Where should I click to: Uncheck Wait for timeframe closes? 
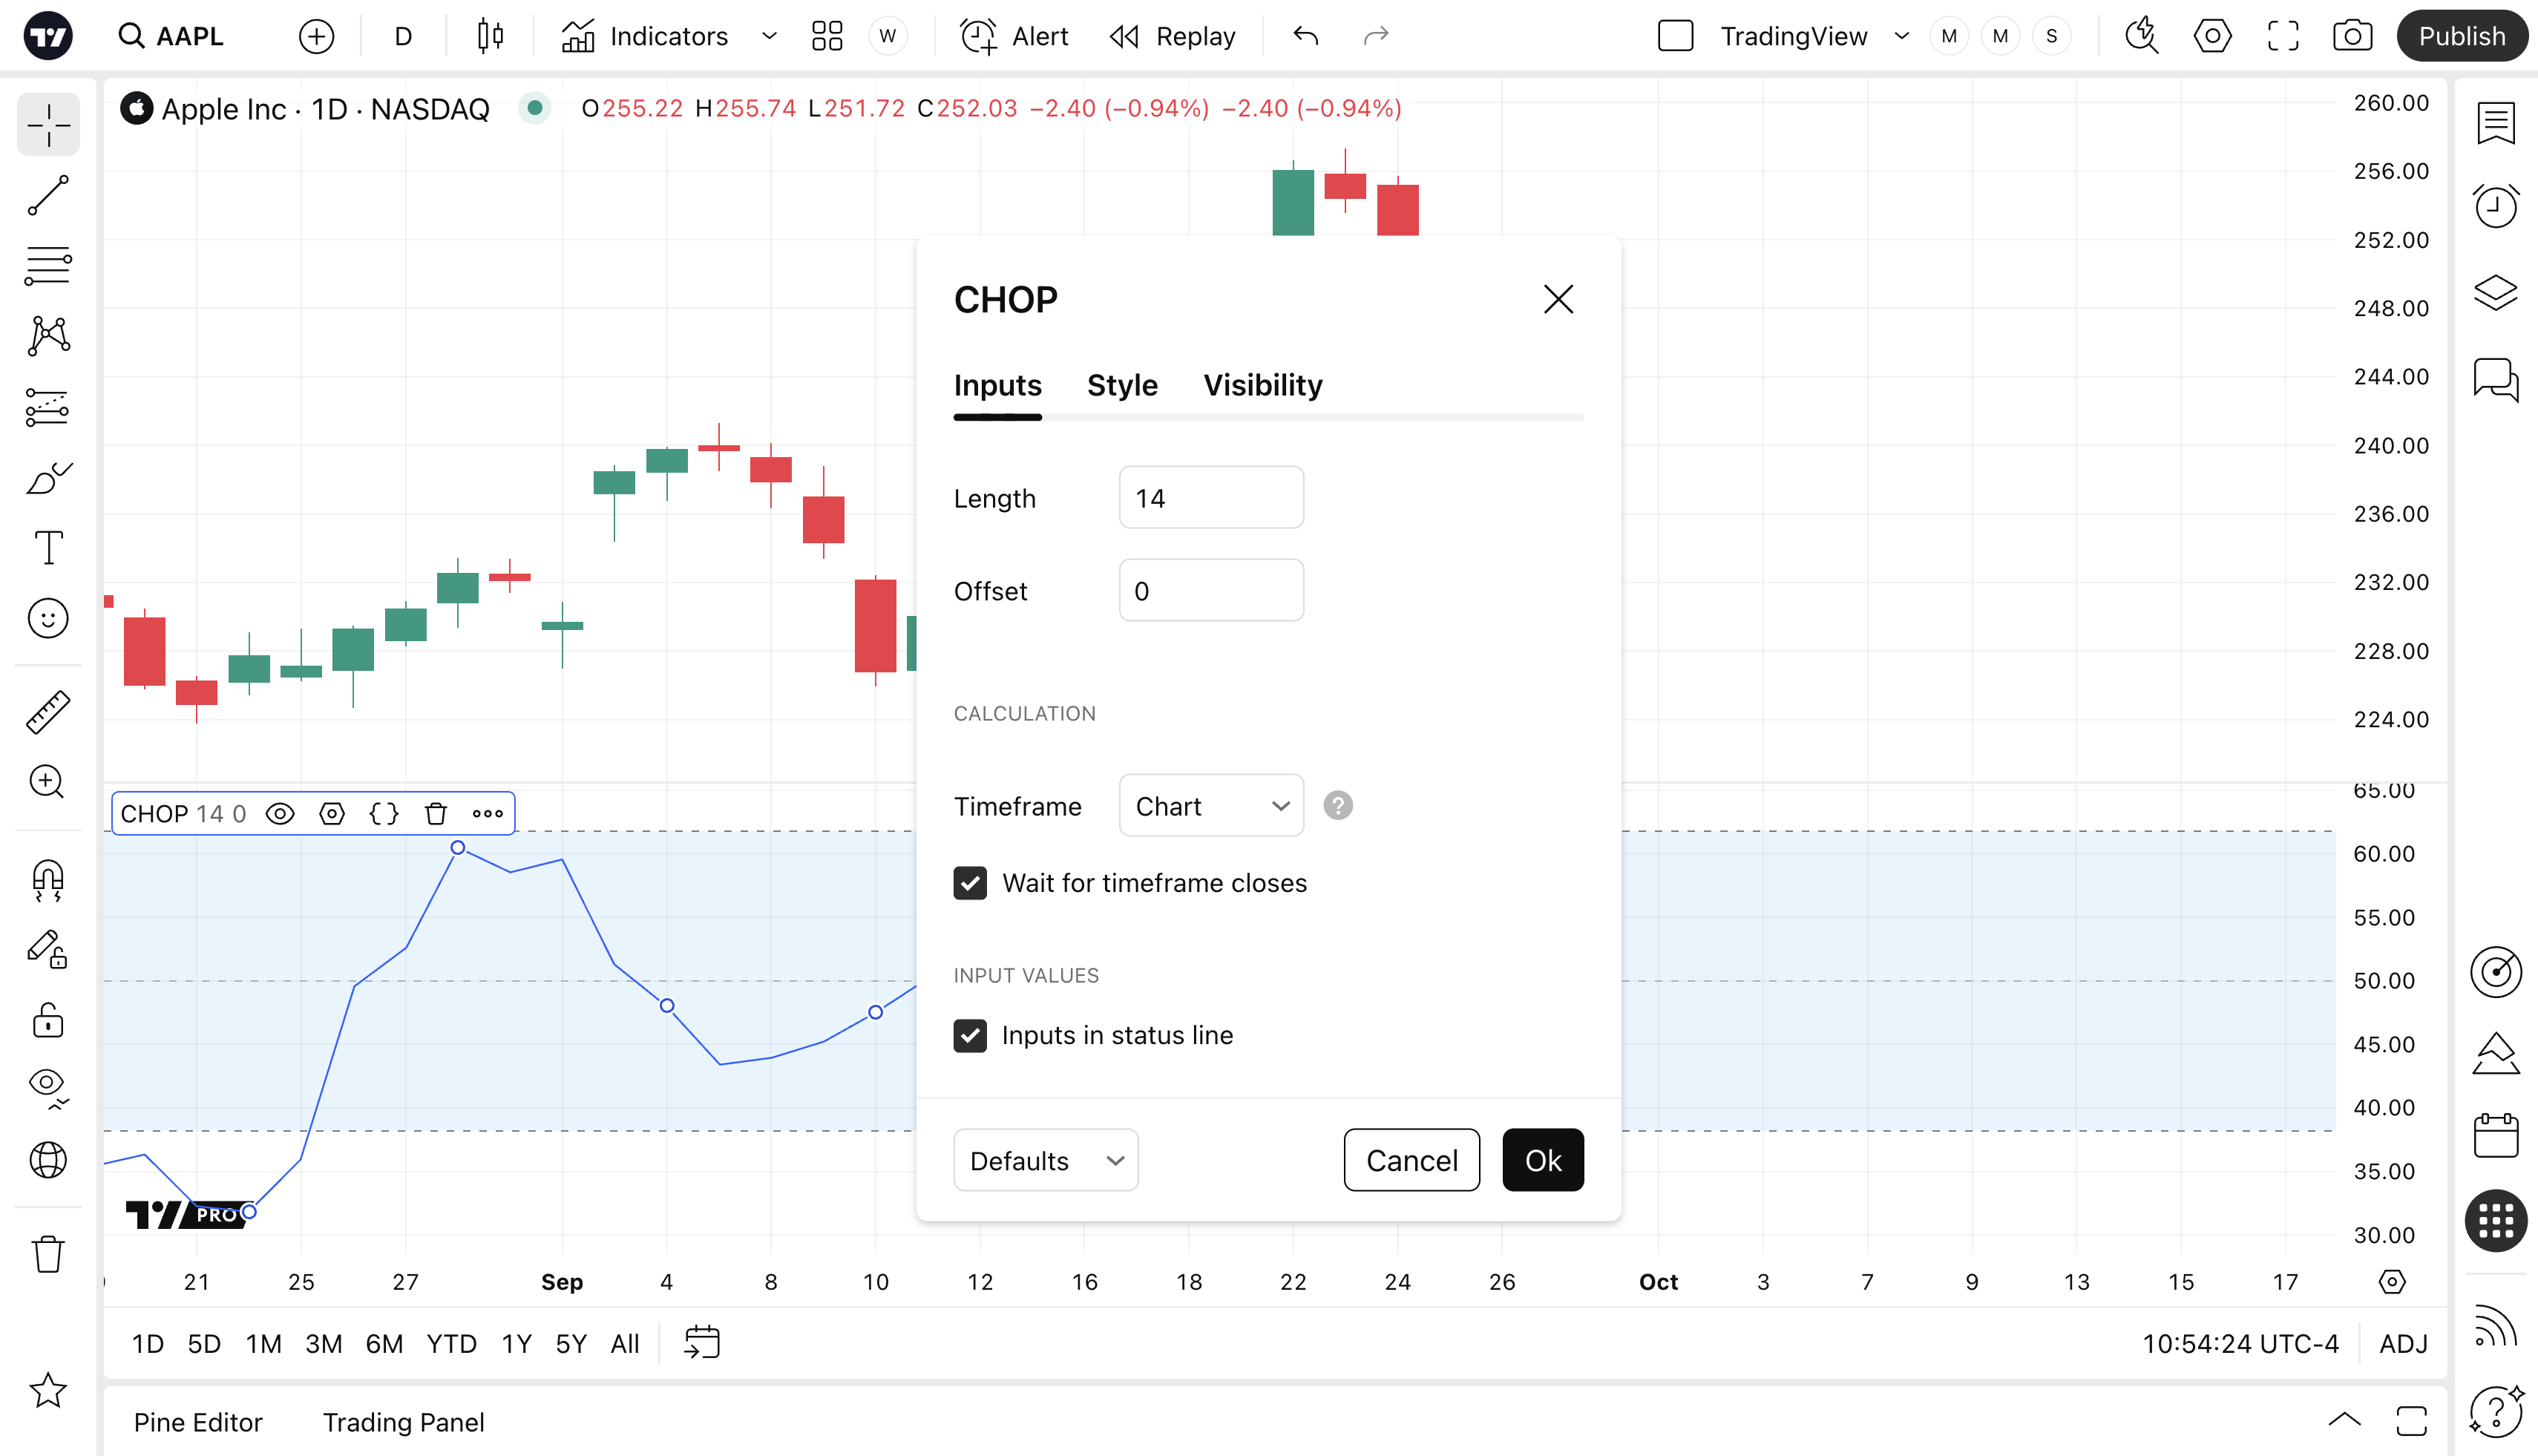(x=970, y=883)
